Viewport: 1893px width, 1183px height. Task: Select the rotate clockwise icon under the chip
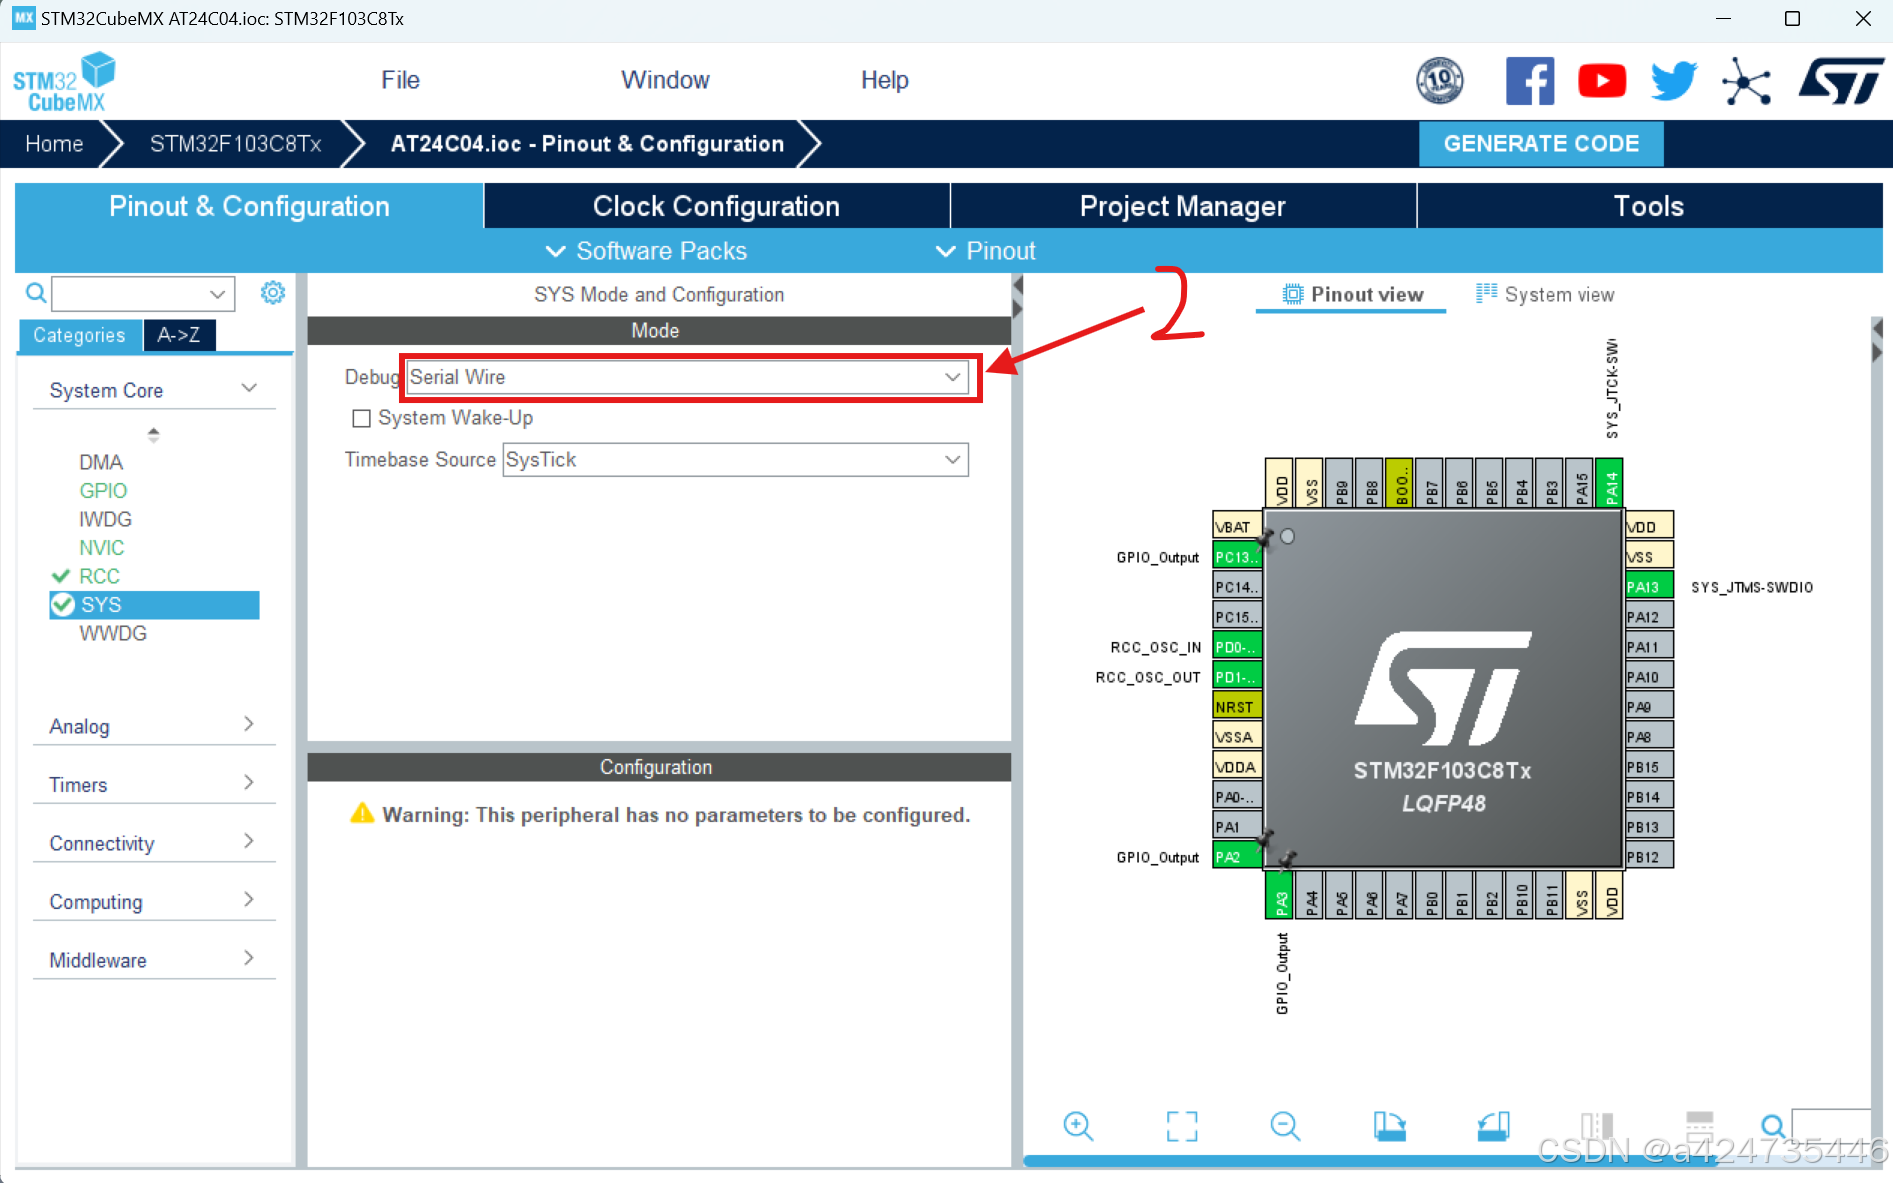tap(1389, 1127)
